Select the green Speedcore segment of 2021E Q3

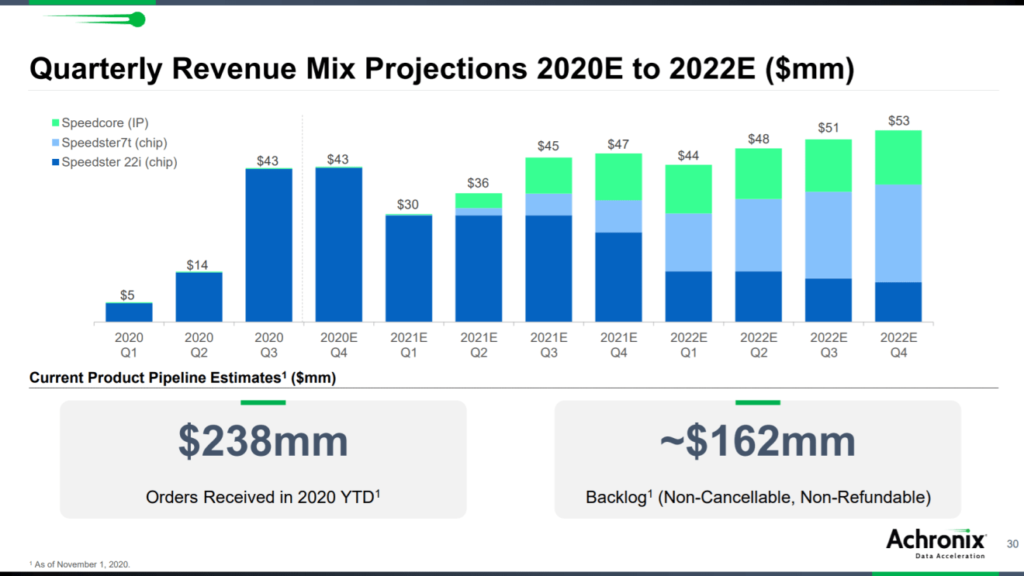click(549, 176)
